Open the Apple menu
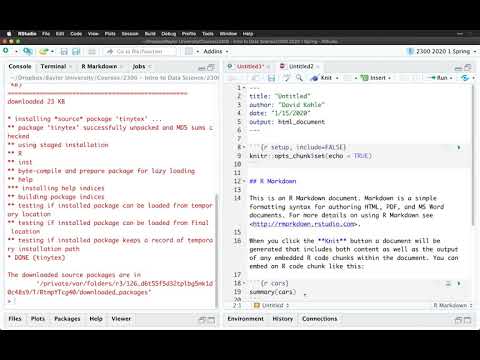The image size is (480, 360). click(x=9, y=34)
